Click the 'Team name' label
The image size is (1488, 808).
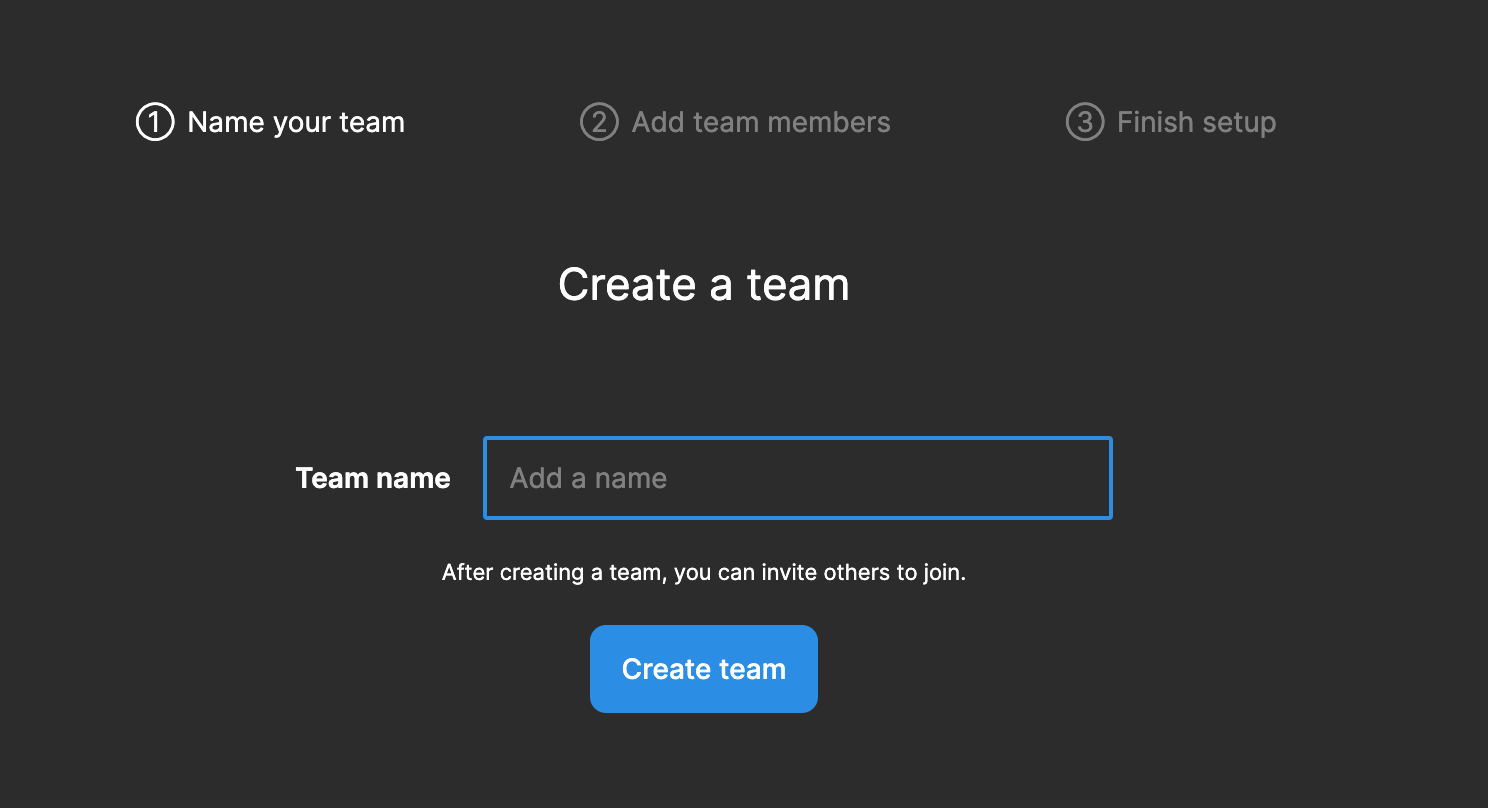pos(373,478)
